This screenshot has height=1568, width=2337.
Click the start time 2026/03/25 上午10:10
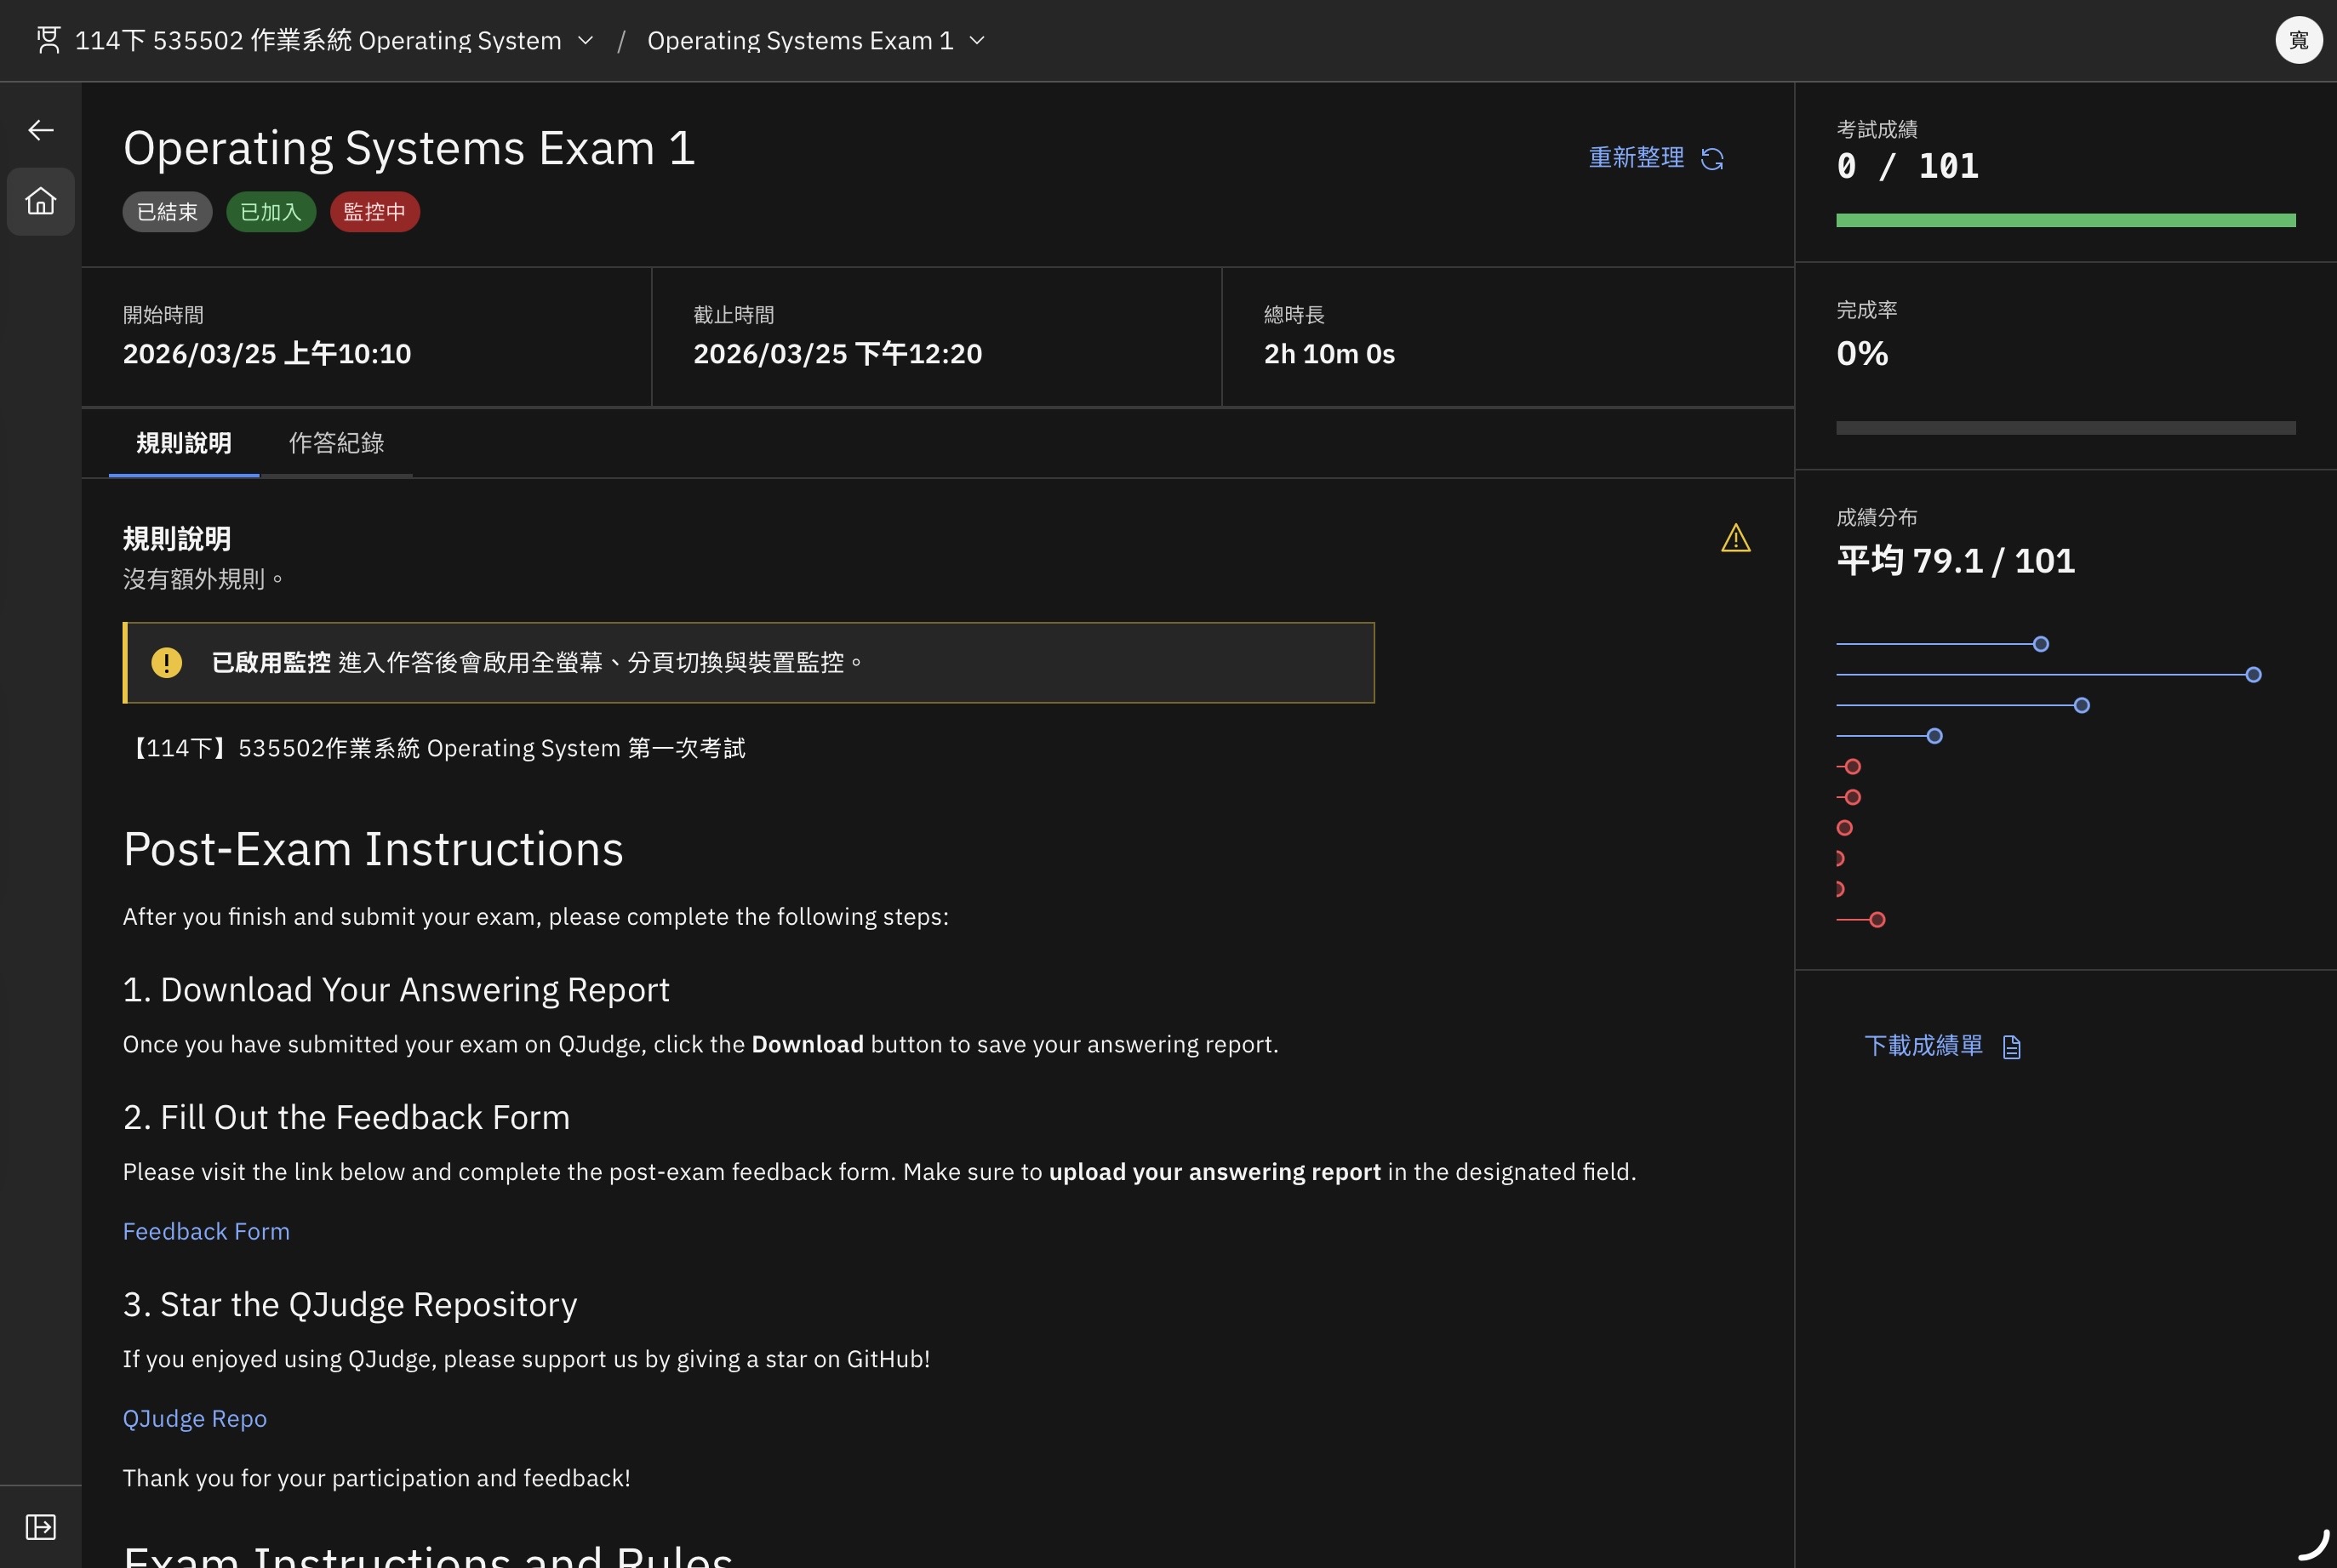click(267, 354)
